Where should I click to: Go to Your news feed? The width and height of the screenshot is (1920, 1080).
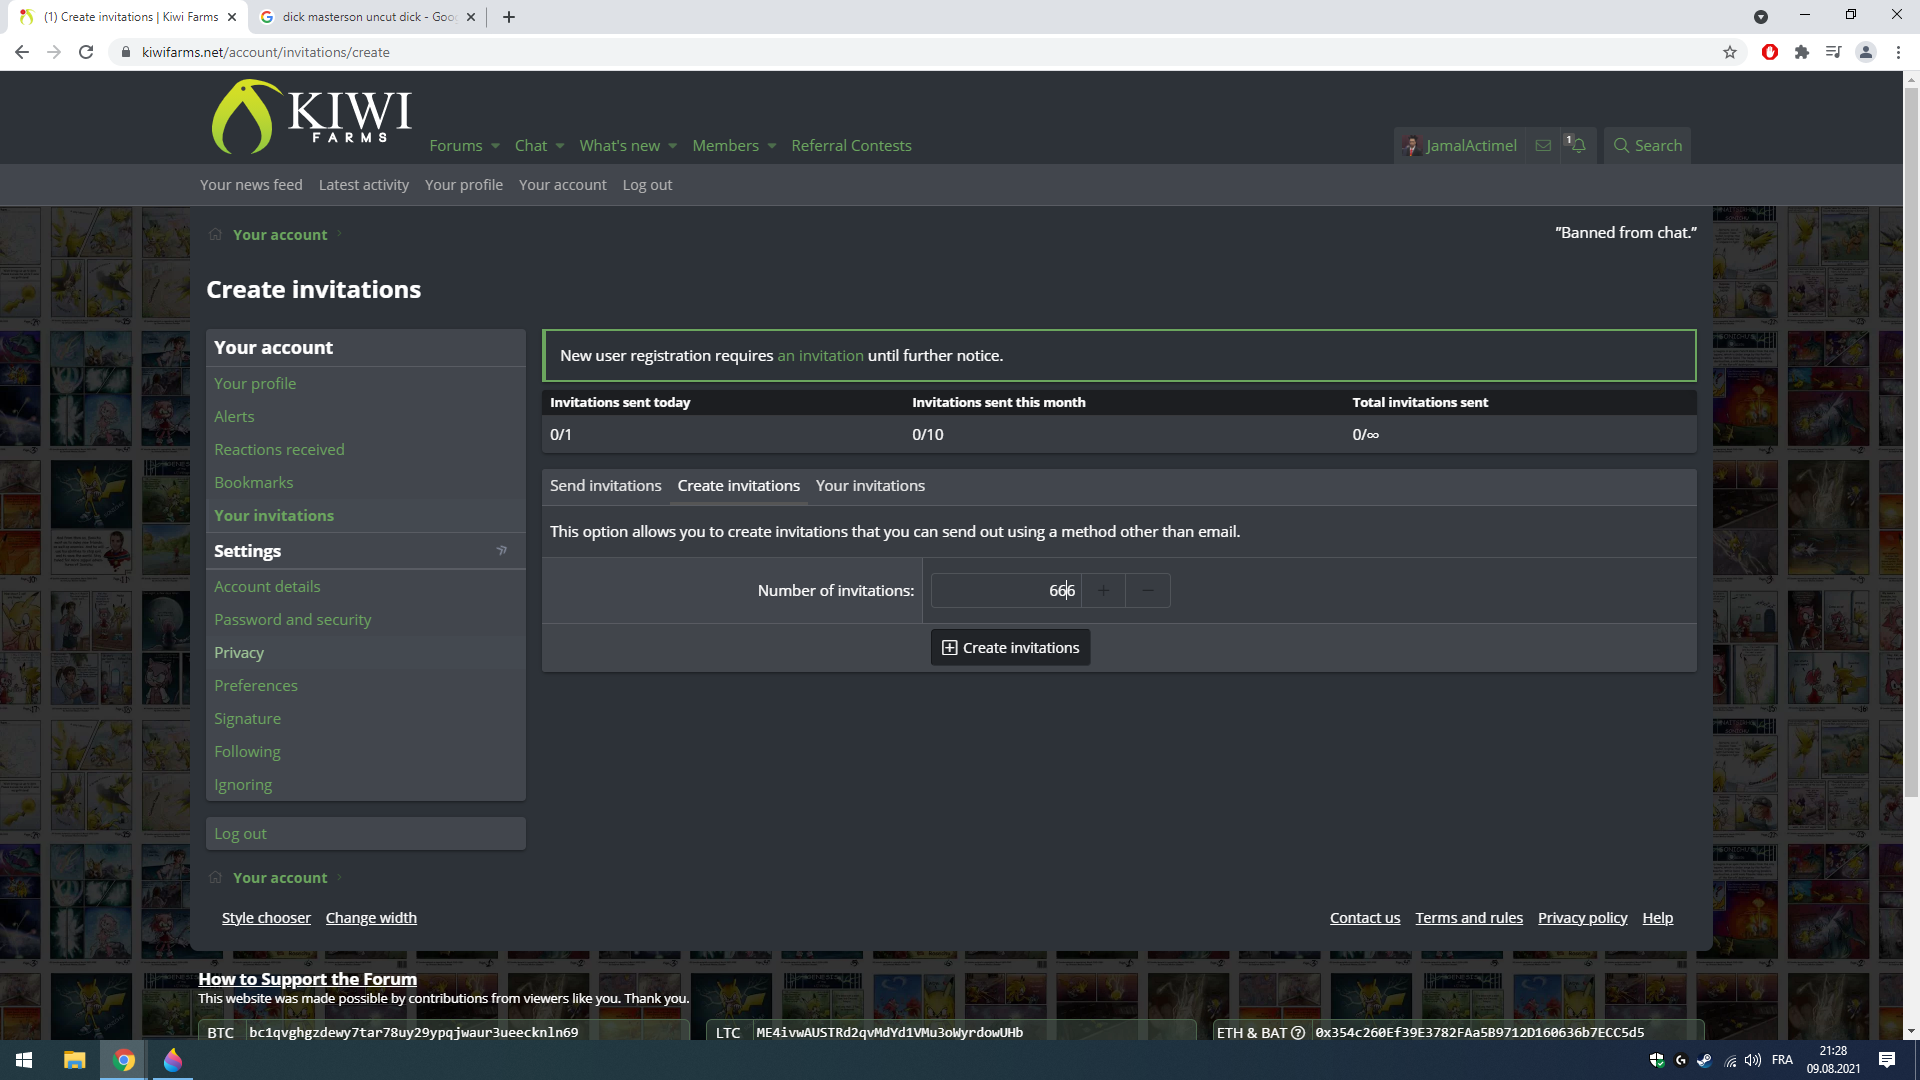point(251,185)
